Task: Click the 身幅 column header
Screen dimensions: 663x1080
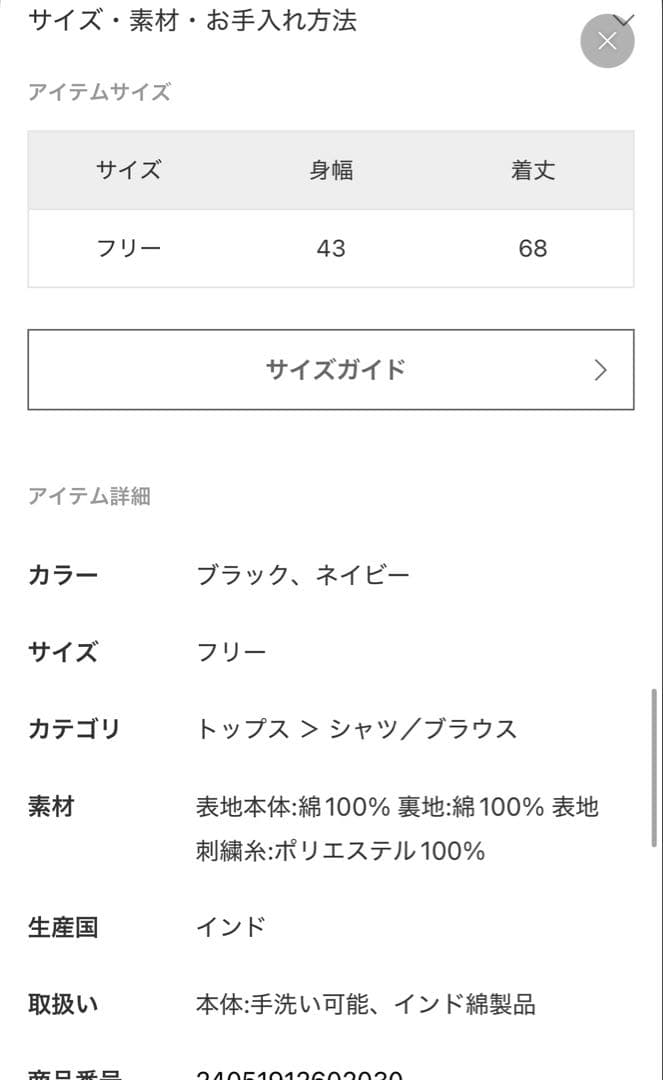Action: coord(332,170)
